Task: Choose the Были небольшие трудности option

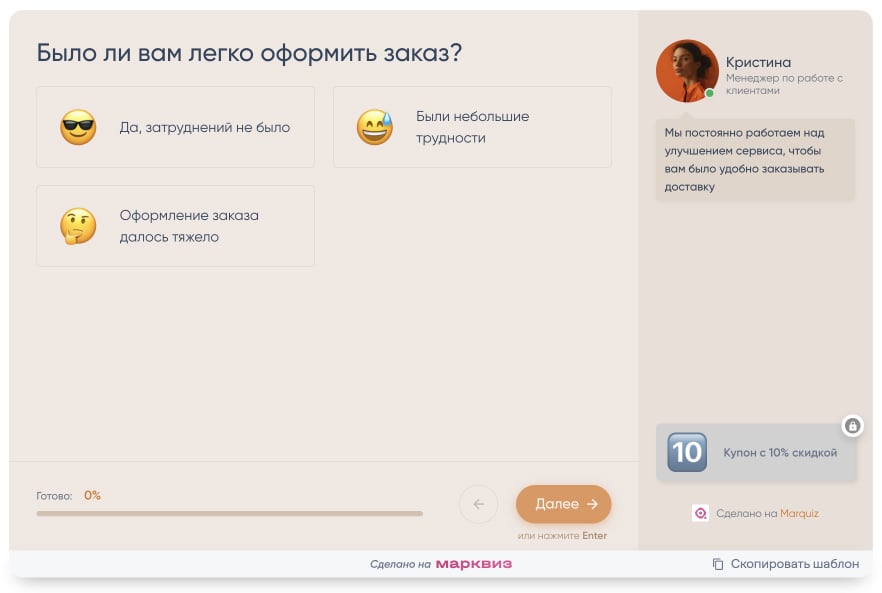Action: pyautogui.click(x=472, y=127)
